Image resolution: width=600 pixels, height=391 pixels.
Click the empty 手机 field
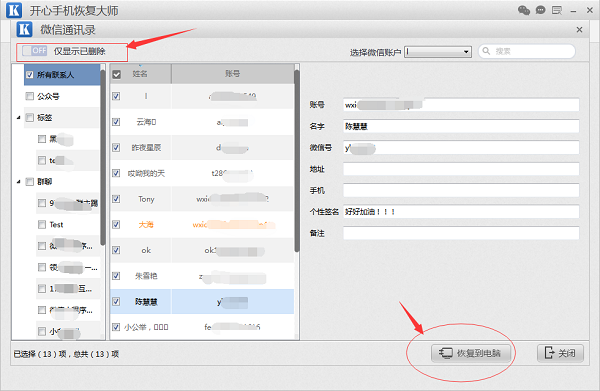pyautogui.click(x=461, y=191)
